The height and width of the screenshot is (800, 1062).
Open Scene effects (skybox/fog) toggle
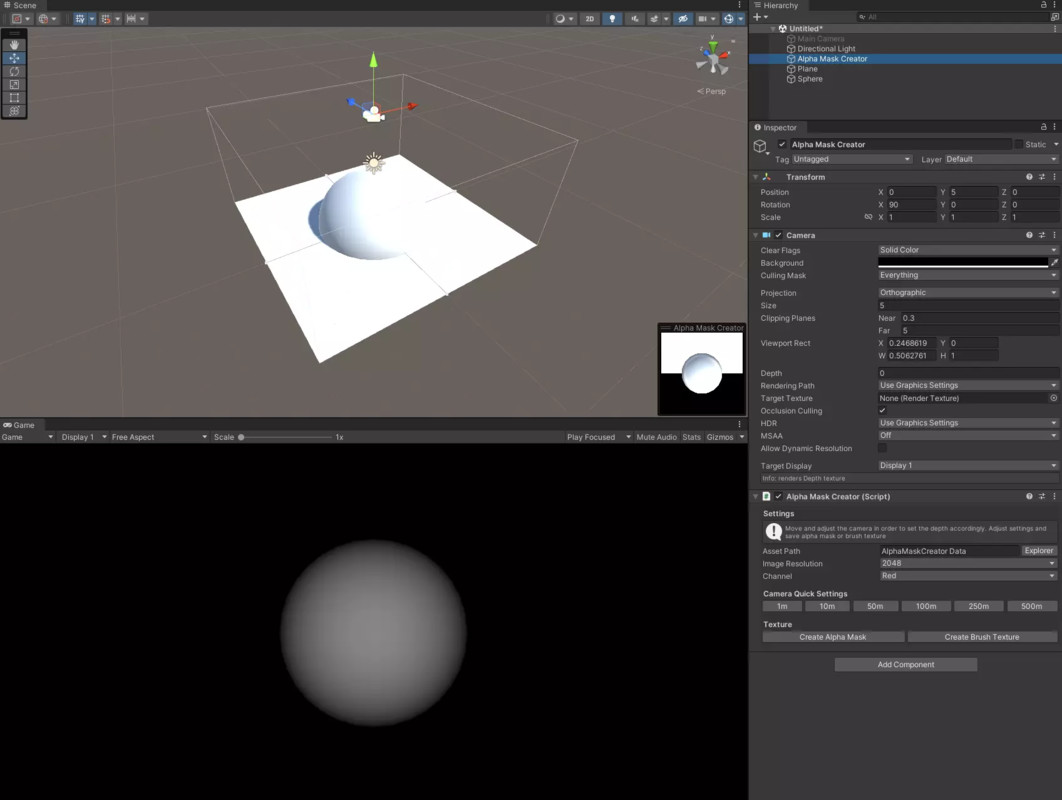(x=654, y=19)
